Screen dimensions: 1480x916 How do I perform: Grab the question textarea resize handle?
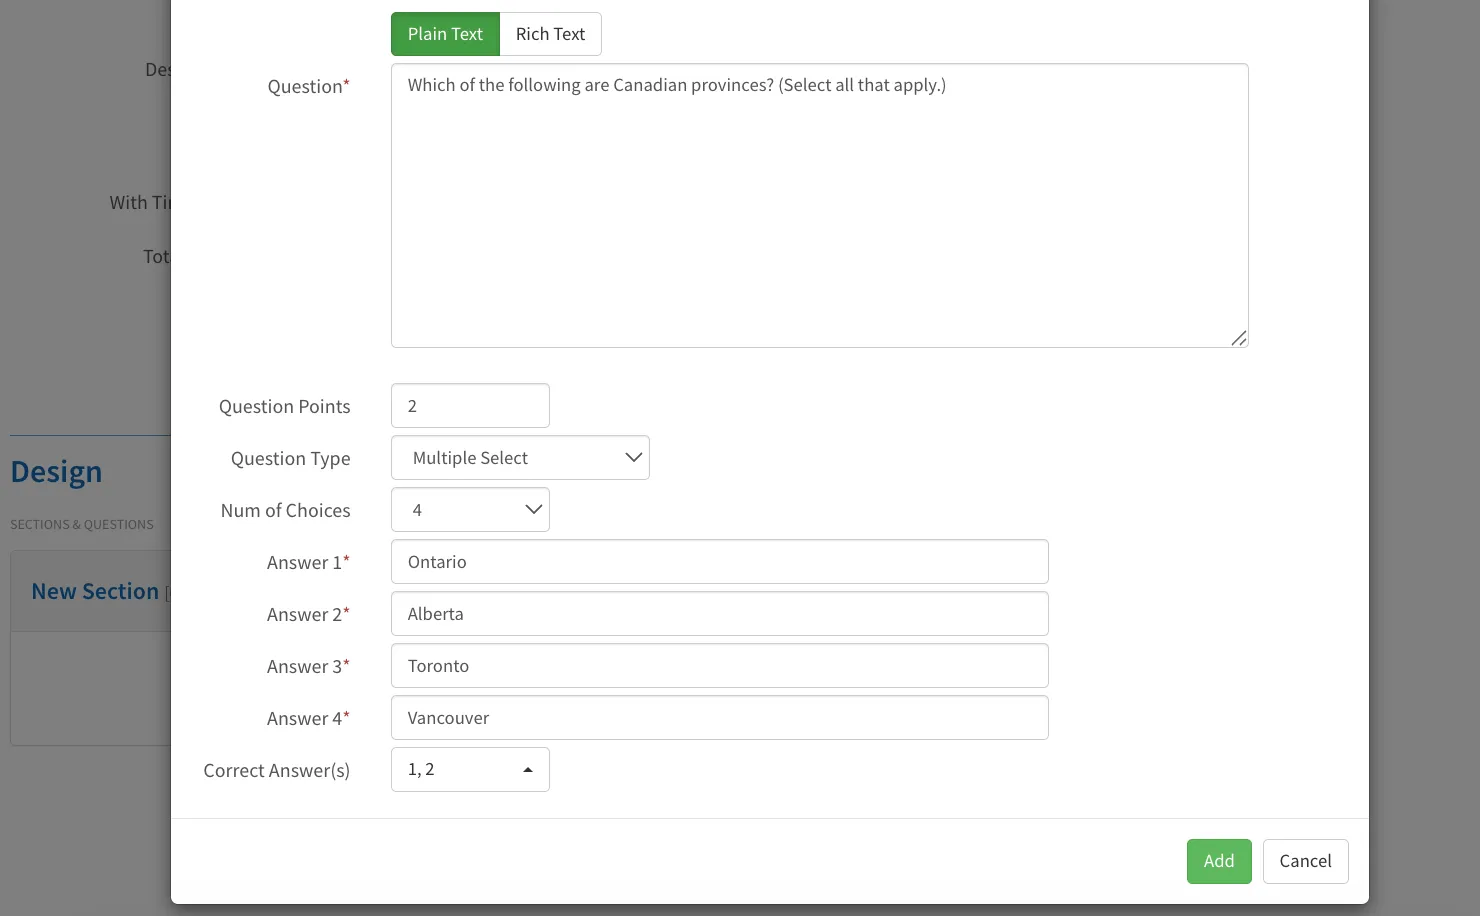1239,338
